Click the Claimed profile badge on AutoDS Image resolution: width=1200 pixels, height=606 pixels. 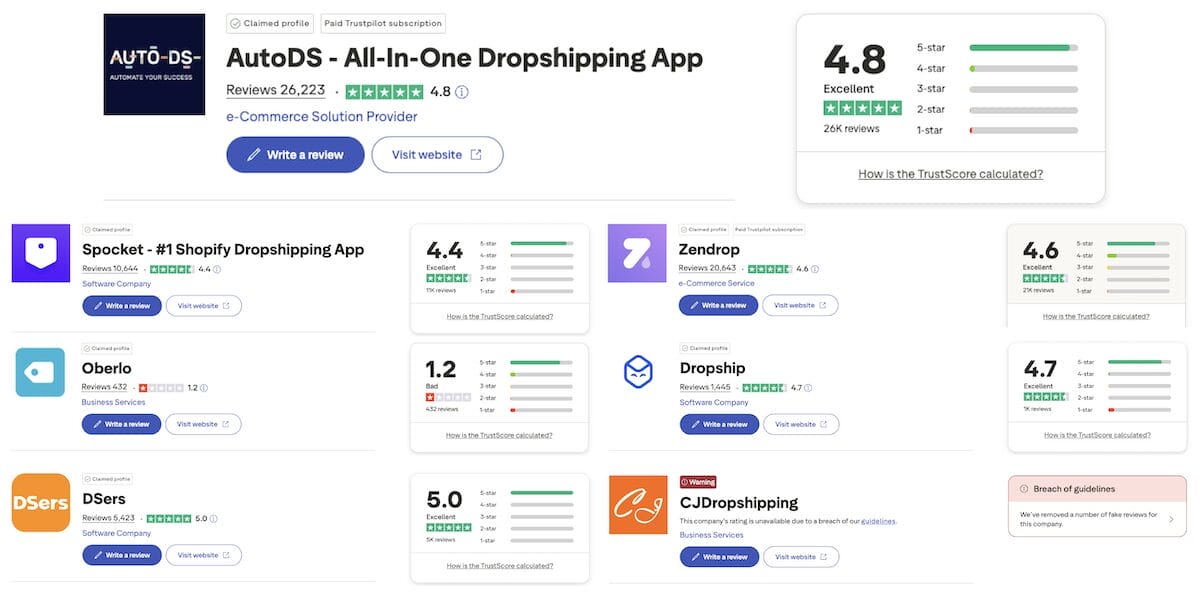tap(268, 22)
